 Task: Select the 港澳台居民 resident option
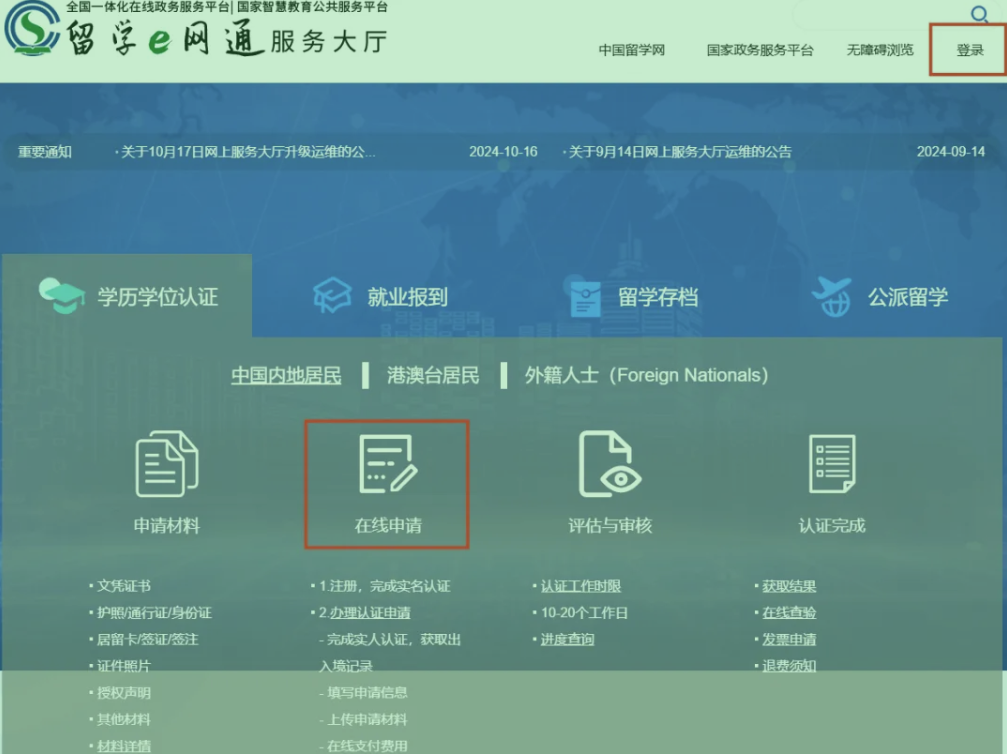tap(434, 376)
